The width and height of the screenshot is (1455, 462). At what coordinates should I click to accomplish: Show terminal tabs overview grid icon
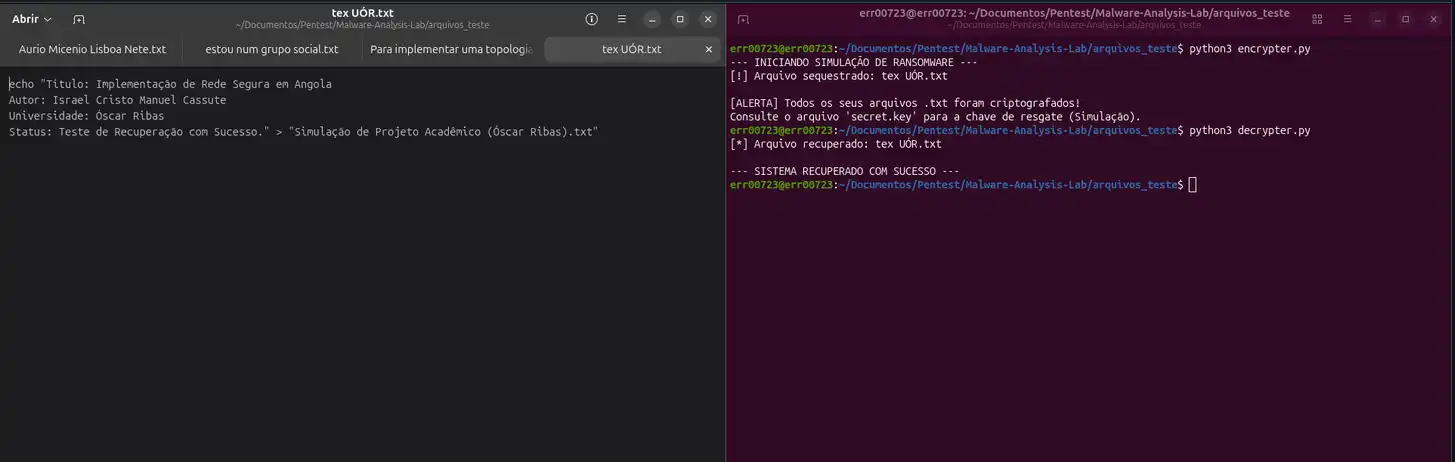click(1316, 19)
